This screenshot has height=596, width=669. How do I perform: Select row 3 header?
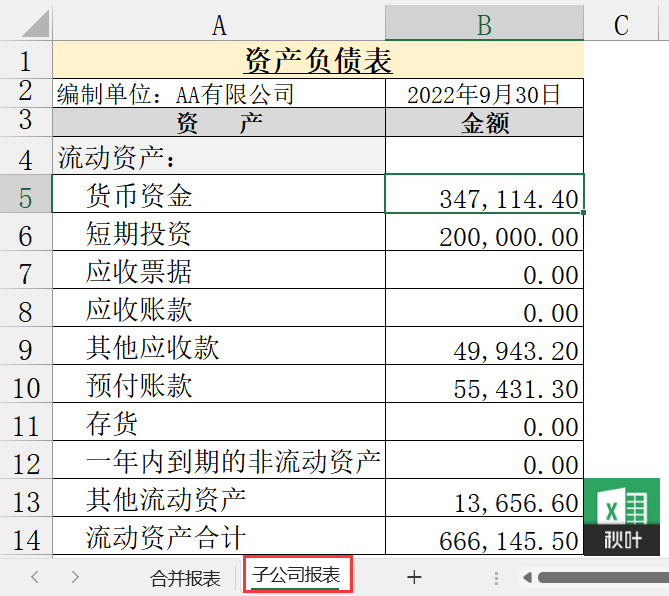[x=26, y=122]
